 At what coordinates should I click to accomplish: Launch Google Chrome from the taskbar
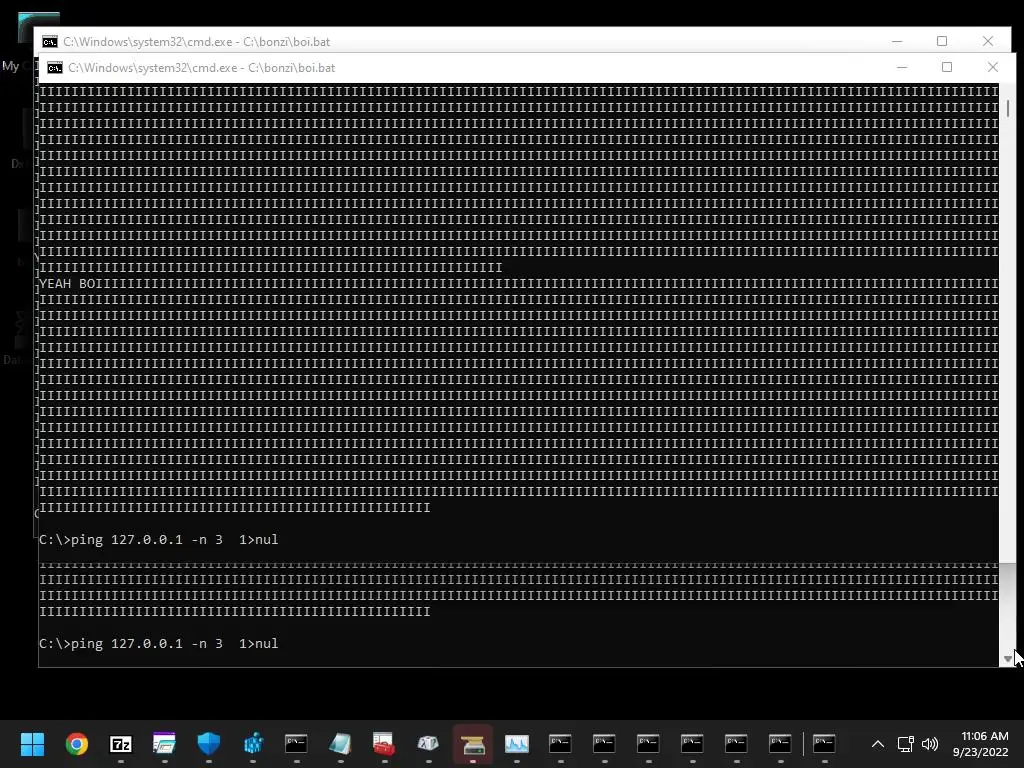76,744
